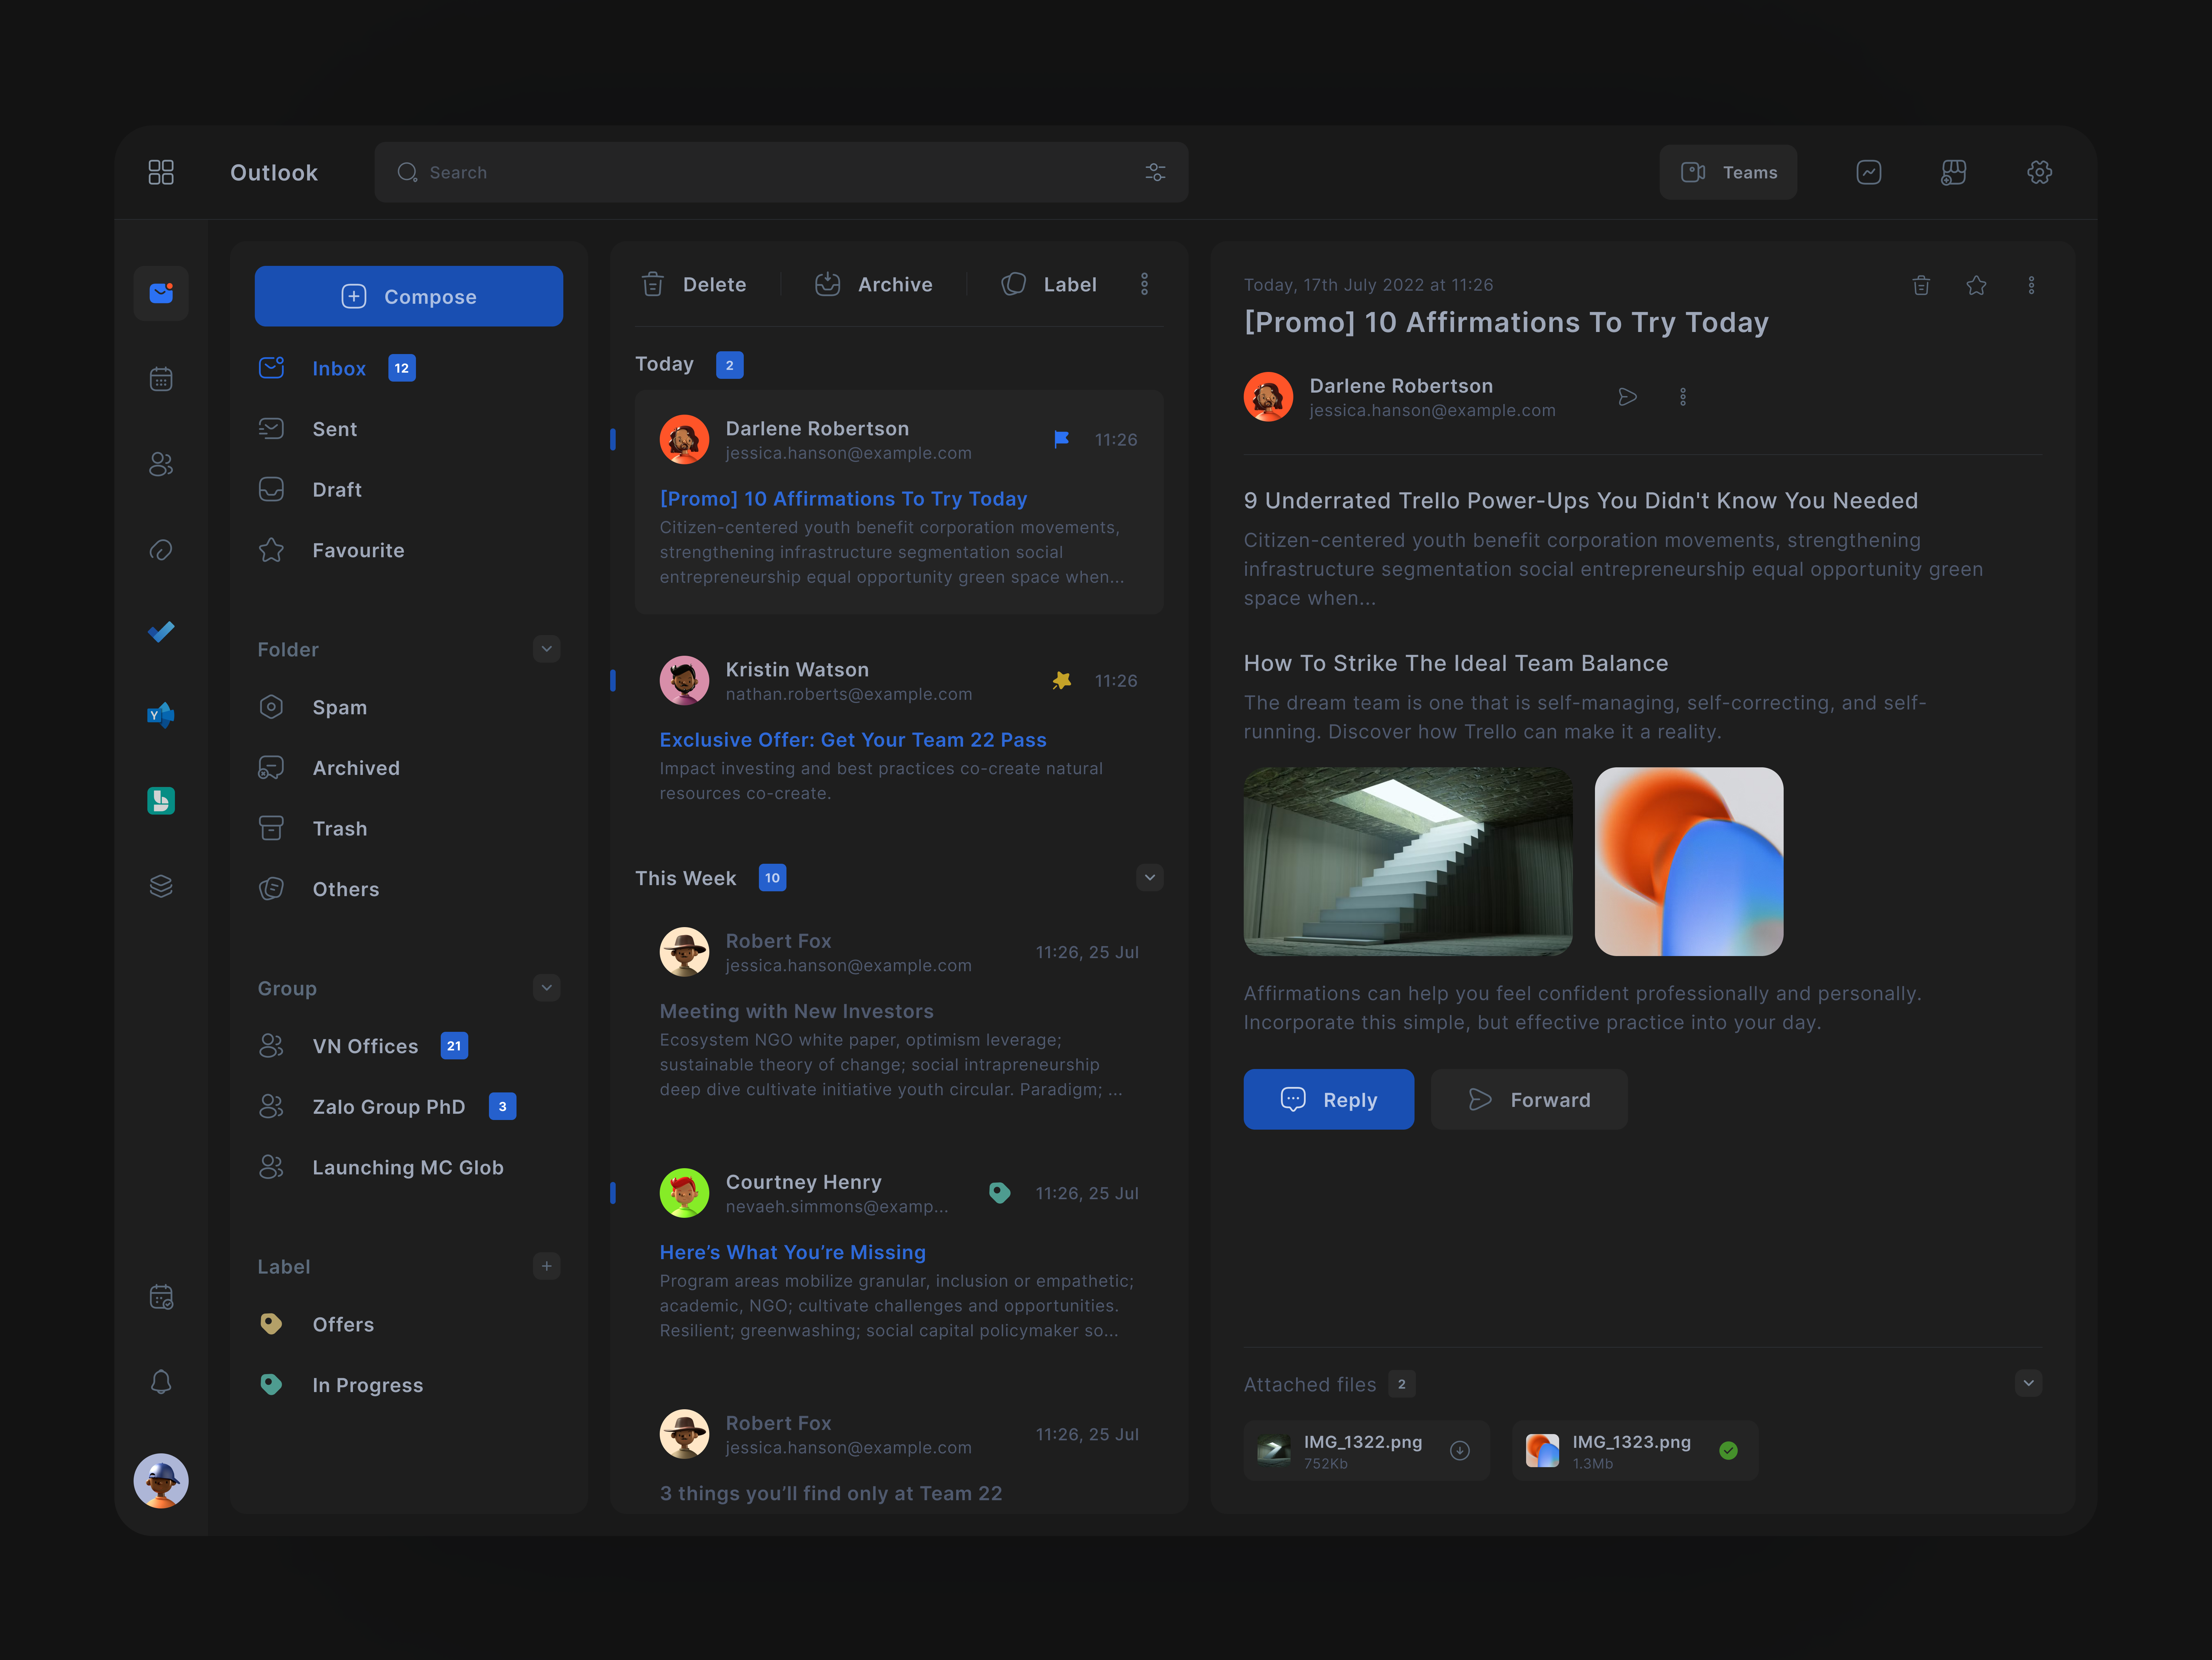Open Calendar from the sidebar
Image resolution: width=2212 pixels, height=1660 pixels.
[x=161, y=379]
